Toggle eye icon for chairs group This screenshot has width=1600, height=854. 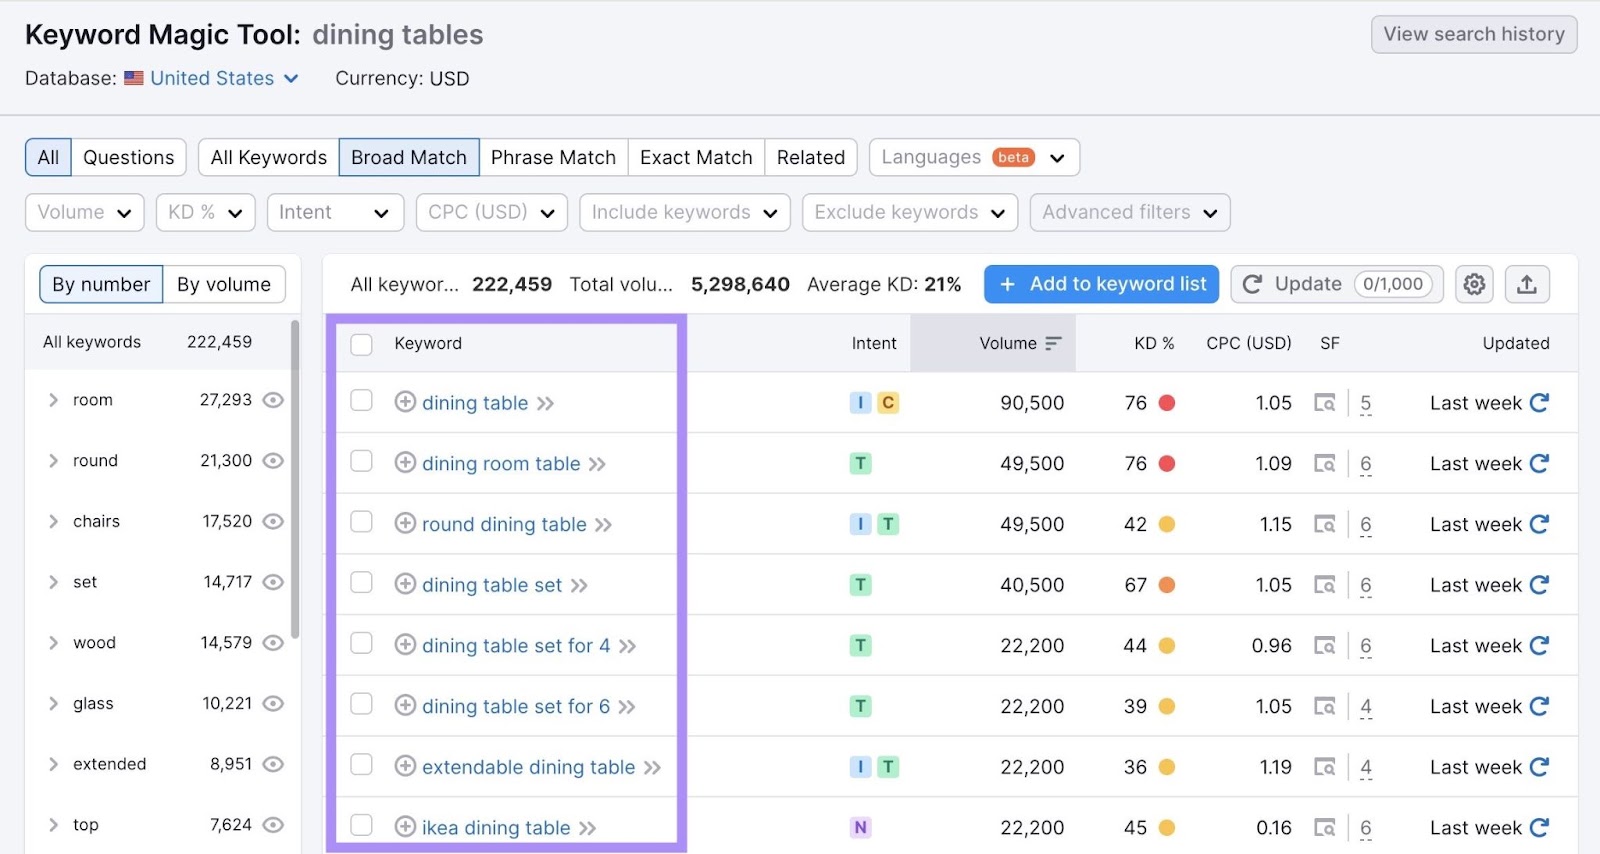(x=273, y=521)
